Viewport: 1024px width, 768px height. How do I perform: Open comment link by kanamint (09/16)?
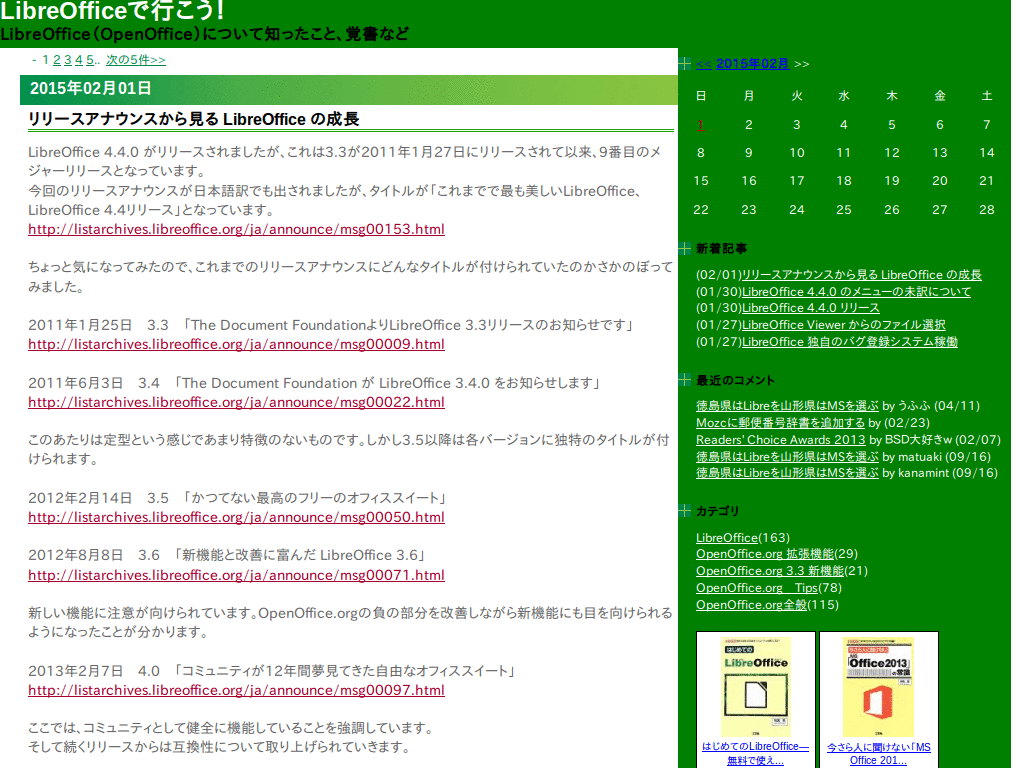pos(788,473)
